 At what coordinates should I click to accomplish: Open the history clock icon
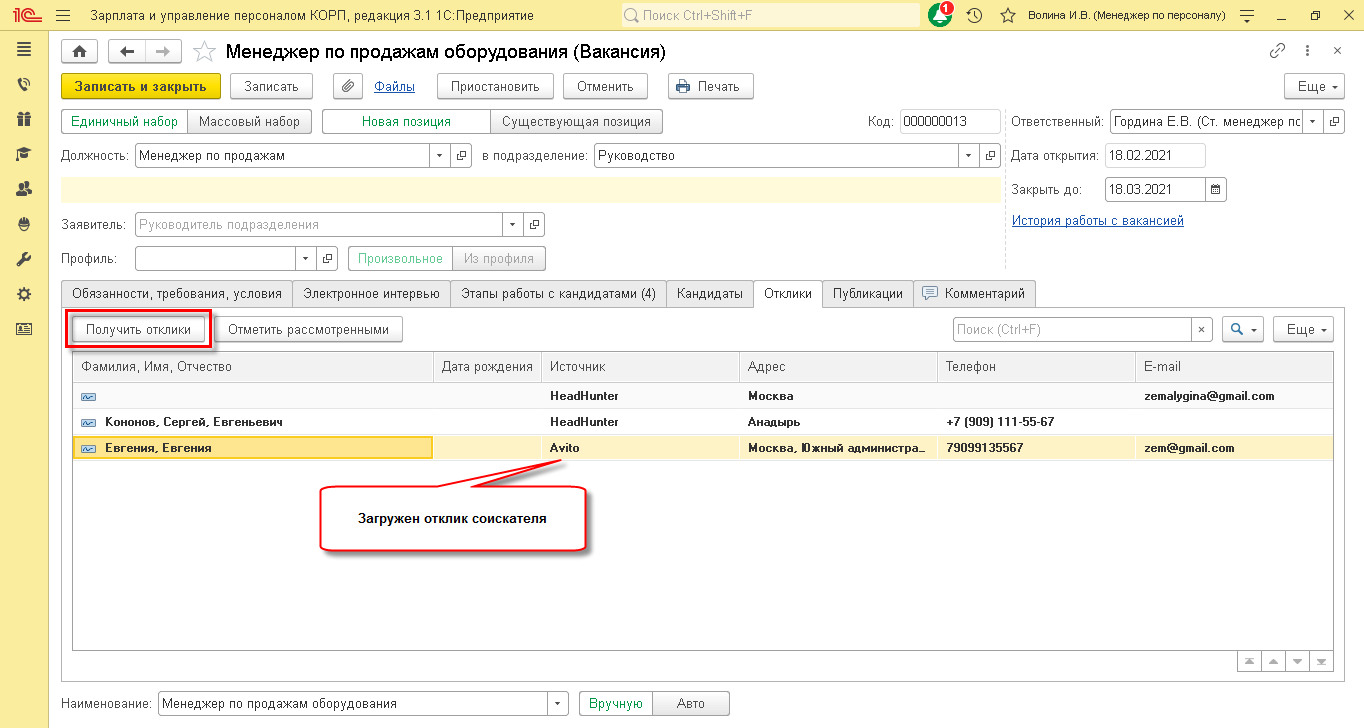click(974, 16)
